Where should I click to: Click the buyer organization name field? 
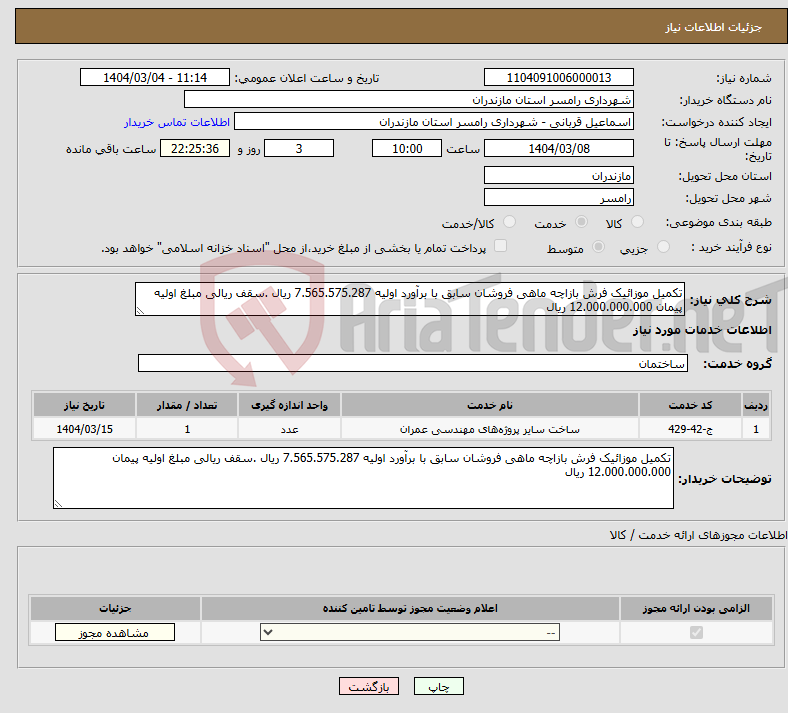[409, 99]
